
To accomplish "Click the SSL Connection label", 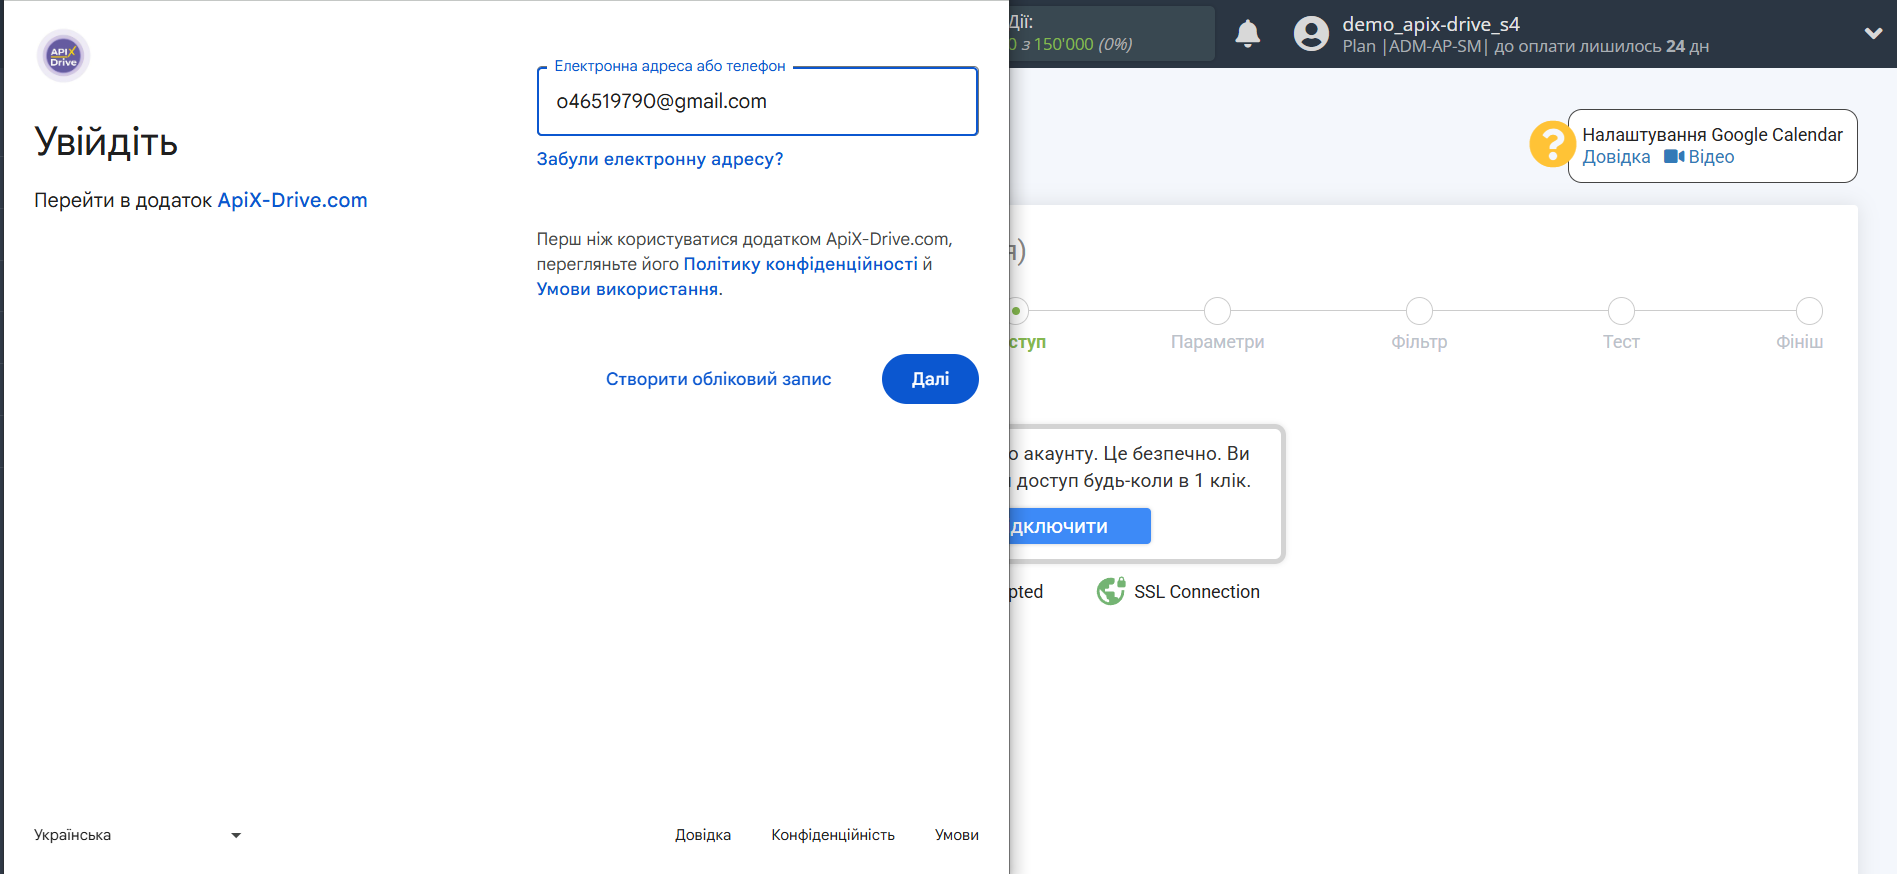I will pos(1196,592).
